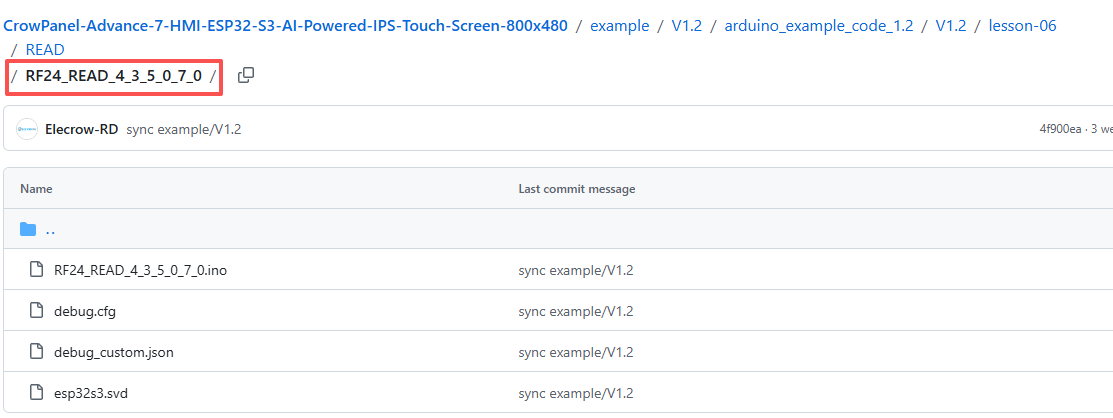The image size is (1113, 418).
Task: Open esp32s3.svd file
Action: (x=91, y=392)
